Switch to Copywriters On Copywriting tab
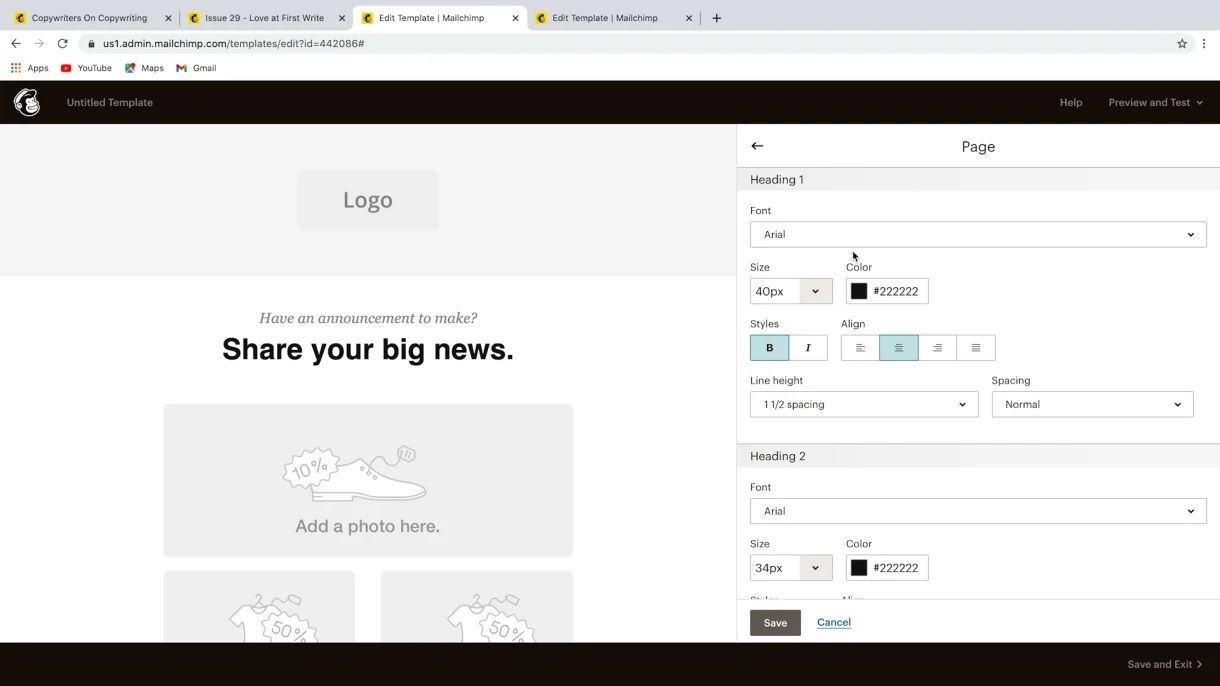 coord(89,18)
